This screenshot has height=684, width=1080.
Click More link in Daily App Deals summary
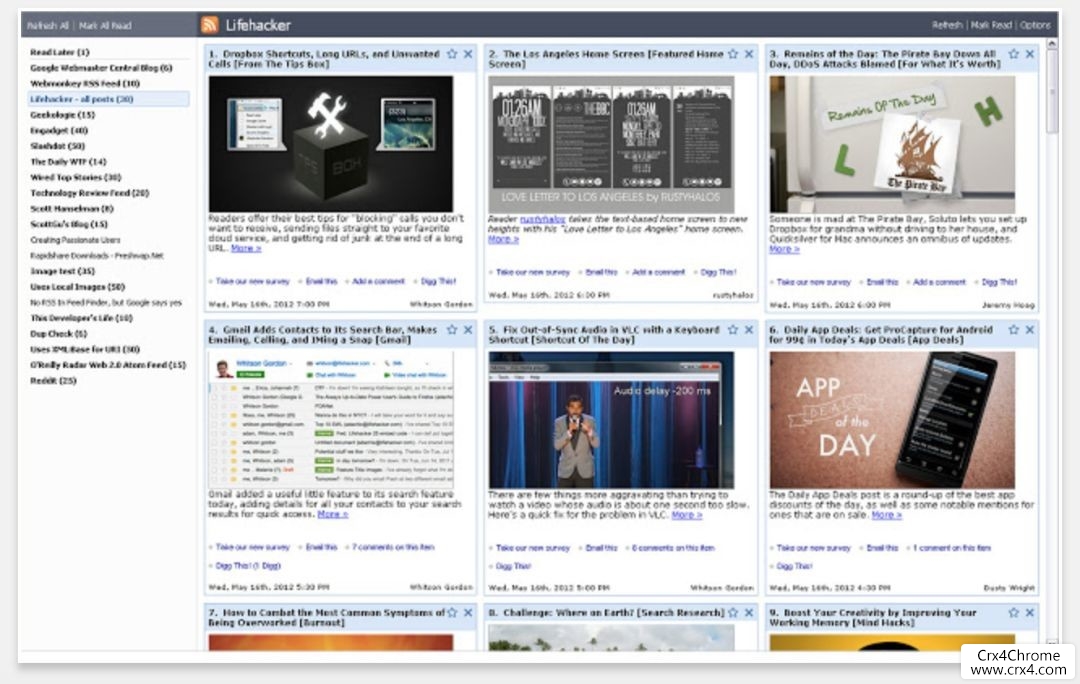pyautogui.click(x=886, y=515)
